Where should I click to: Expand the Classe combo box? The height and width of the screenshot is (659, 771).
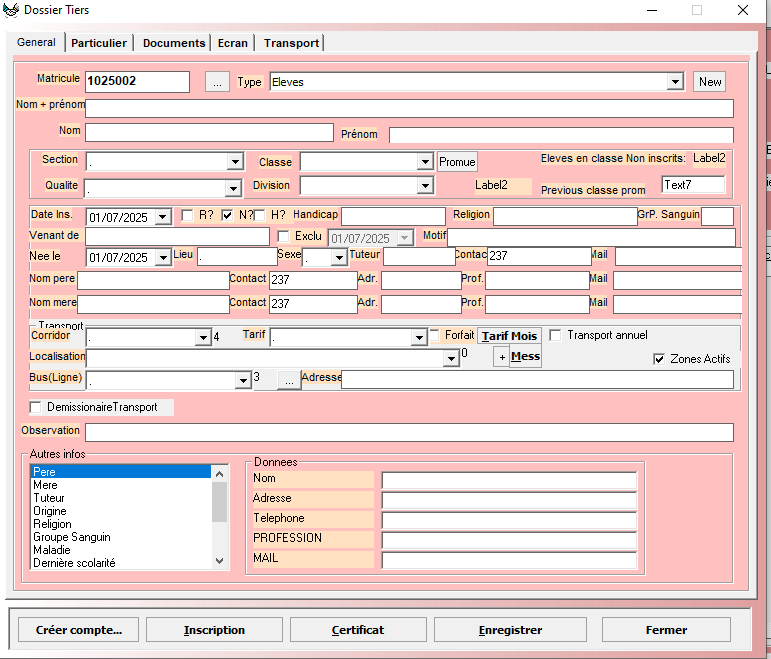[424, 162]
